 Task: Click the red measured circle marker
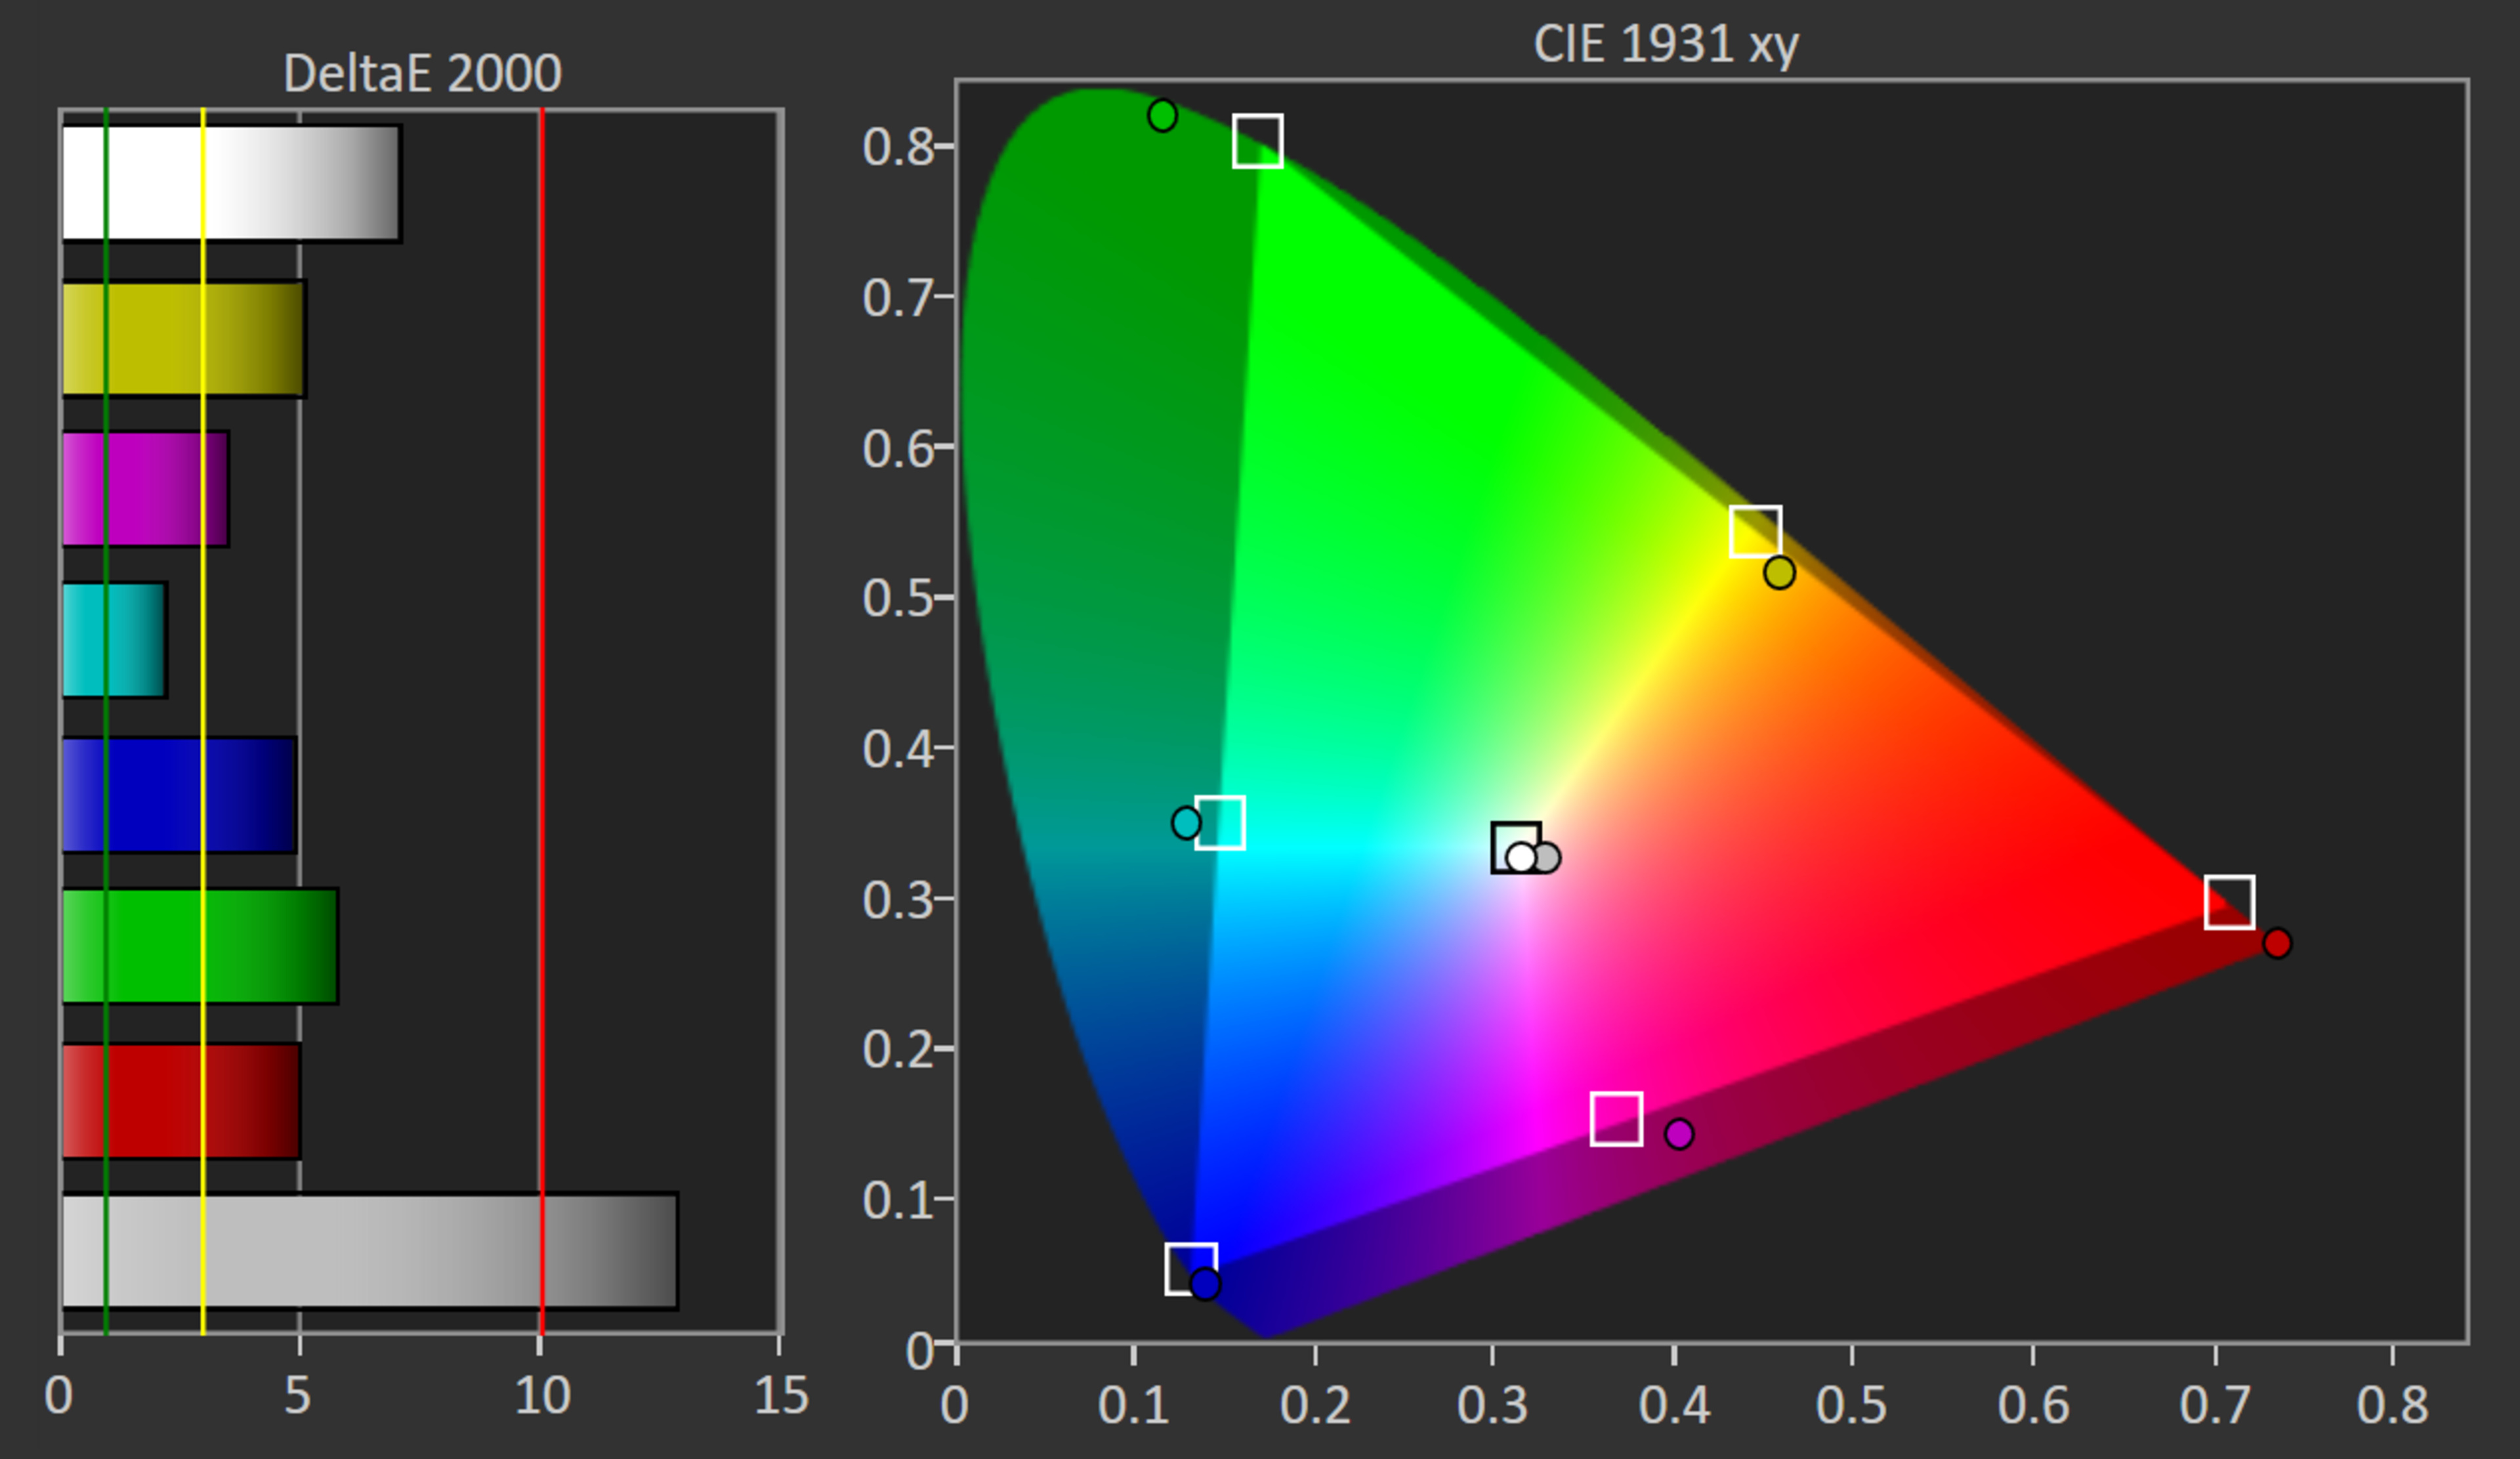(x=2278, y=943)
